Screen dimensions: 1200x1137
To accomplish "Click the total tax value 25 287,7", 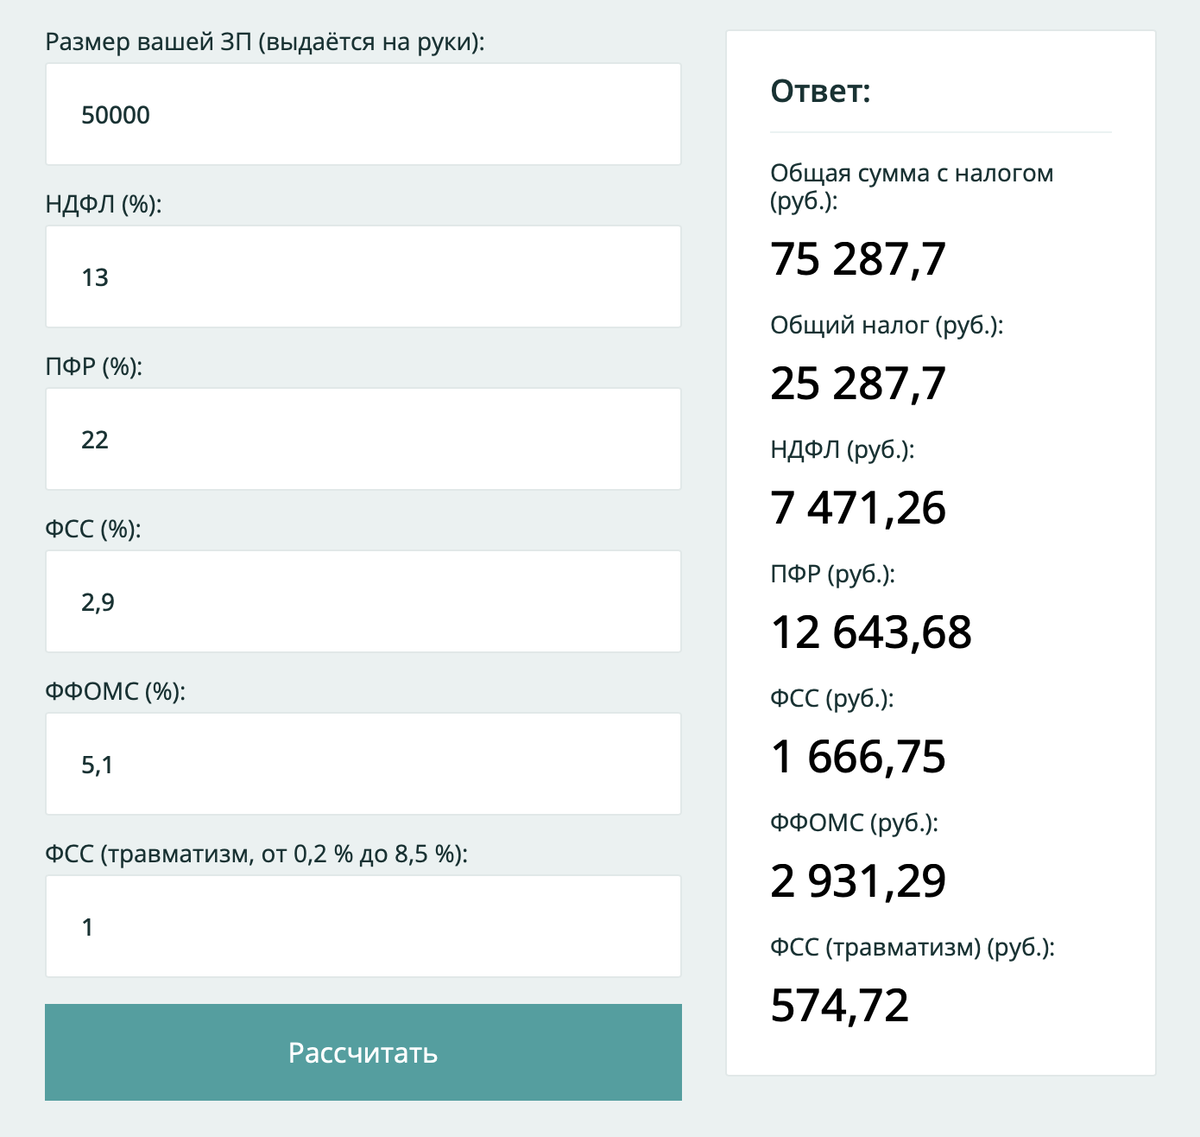I will pos(858,384).
